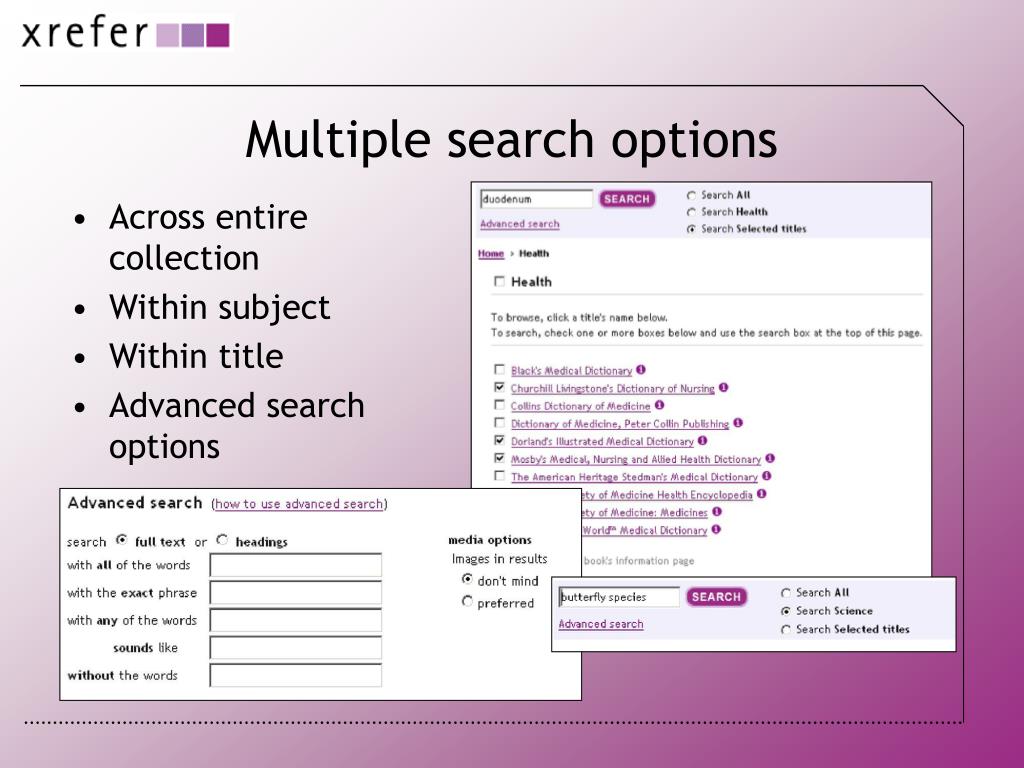Choose preferred for images in results
This screenshot has height=768, width=1024.
467,601
